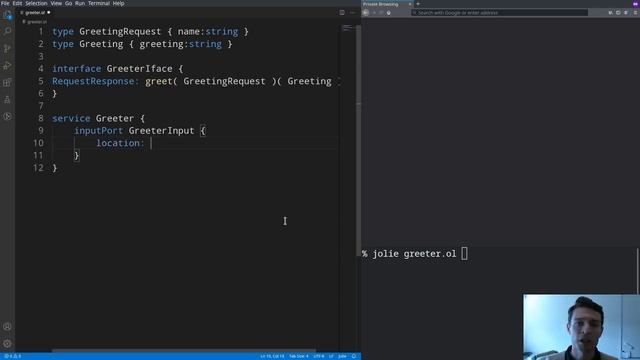Select the greeter.ol editor tab
Viewport: 640px width, 360px height.
coord(35,13)
